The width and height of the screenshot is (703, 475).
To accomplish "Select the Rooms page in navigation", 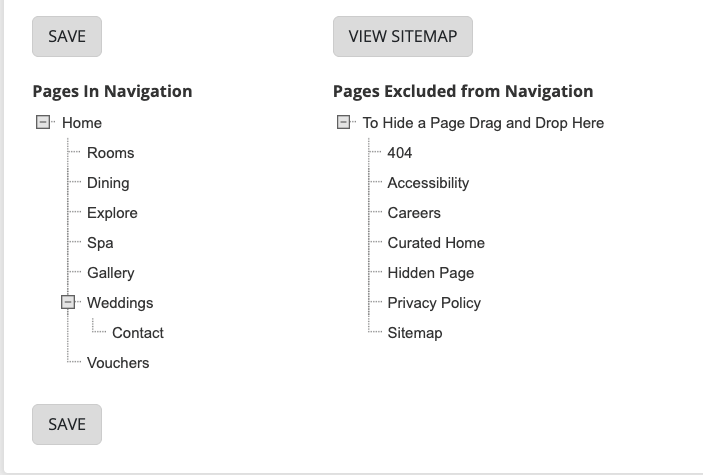I will click(110, 153).
